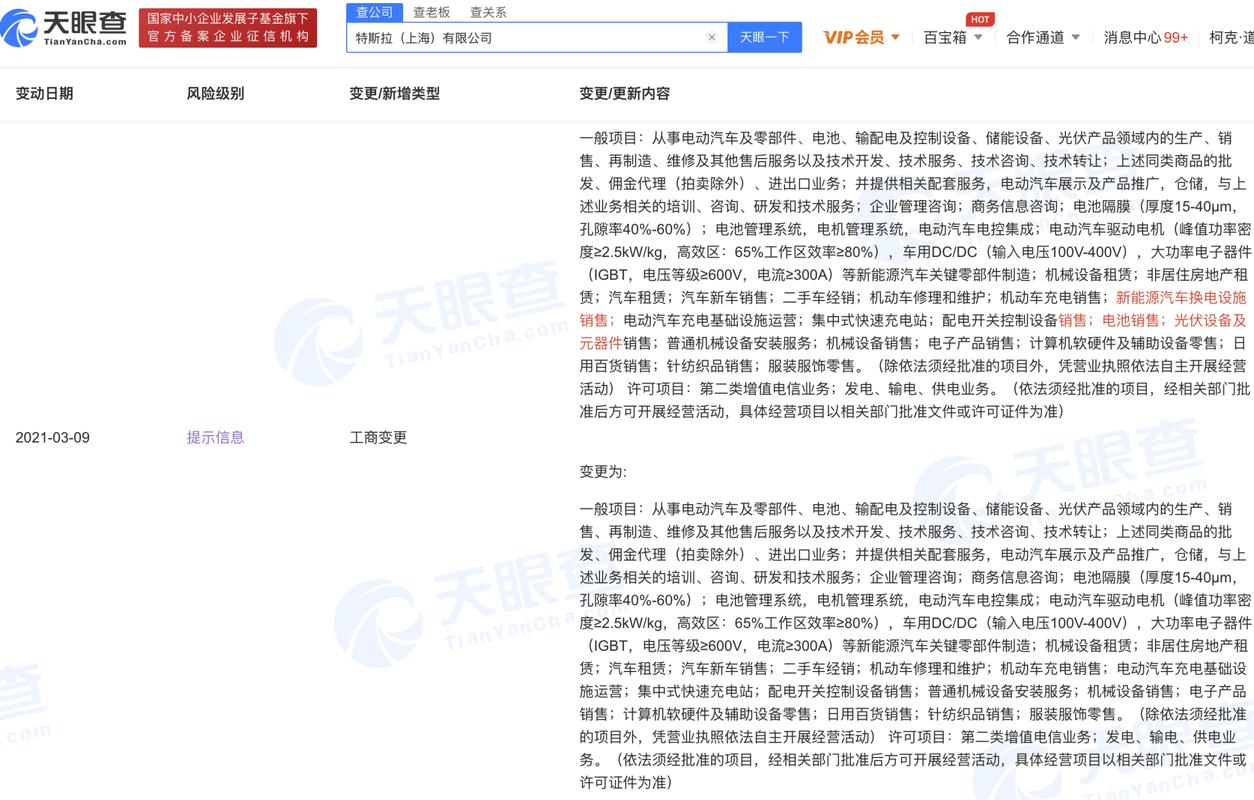Expand the 百宝箱 menu

point(953,37)
